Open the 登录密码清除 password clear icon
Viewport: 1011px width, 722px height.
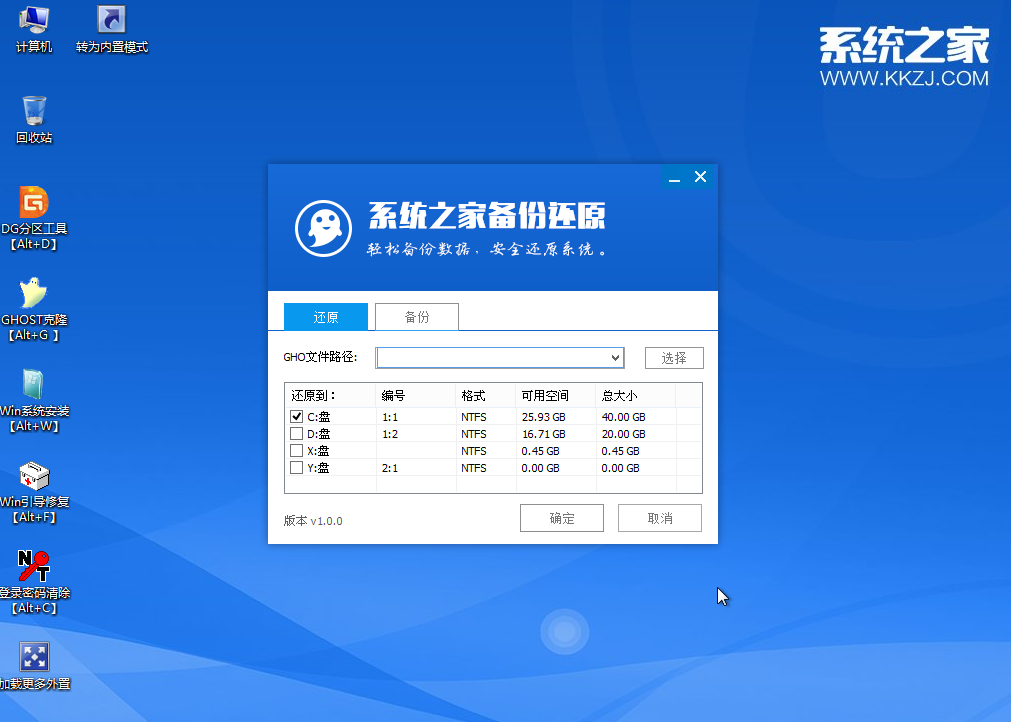tap(34, 566)
